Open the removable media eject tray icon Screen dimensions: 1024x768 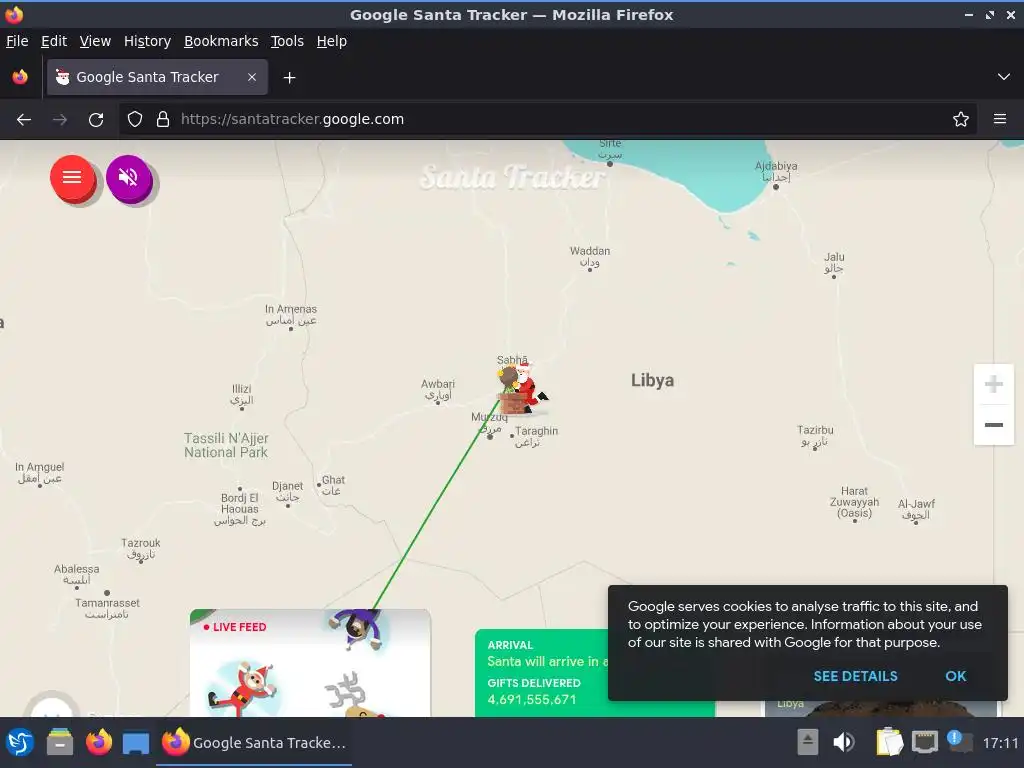pos(807,743)
